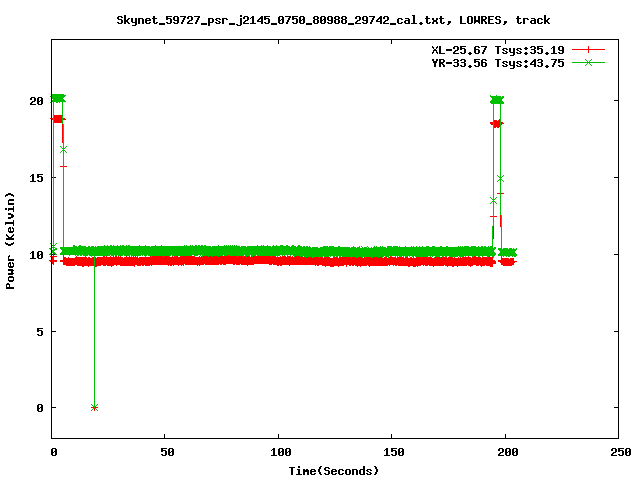640x480 pixels.
Task: Click y-axis tick label 20
Action: pyautogui.click(x=36, y=101)
